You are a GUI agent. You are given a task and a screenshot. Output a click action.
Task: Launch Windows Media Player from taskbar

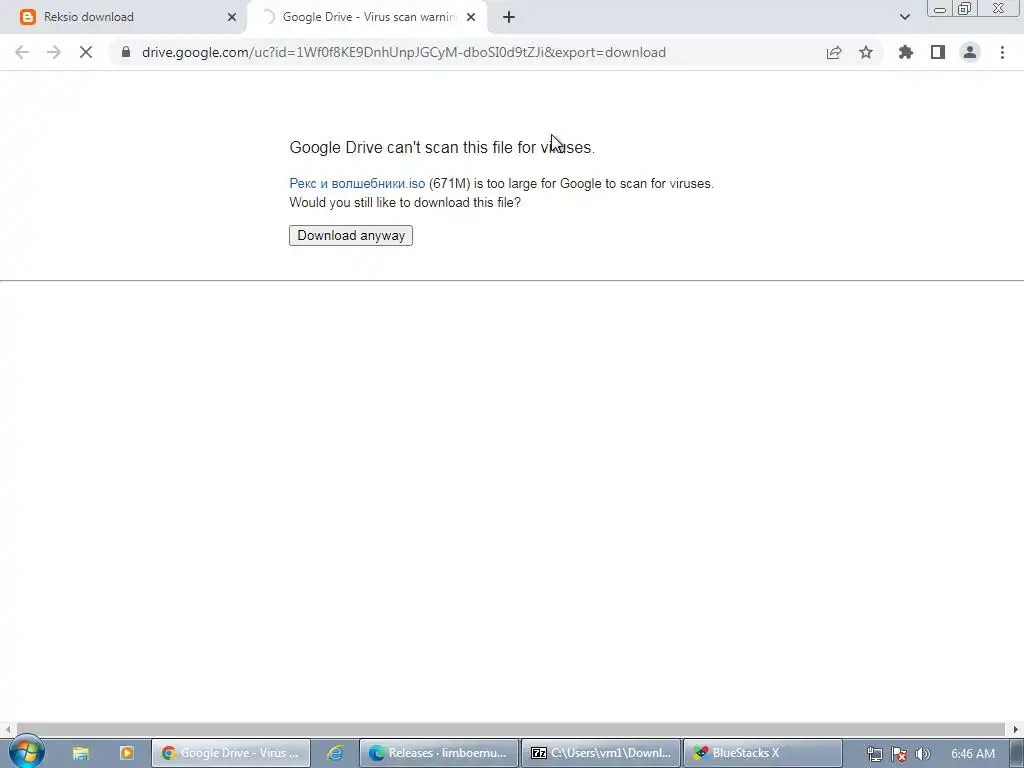click(x=127, y=753)
